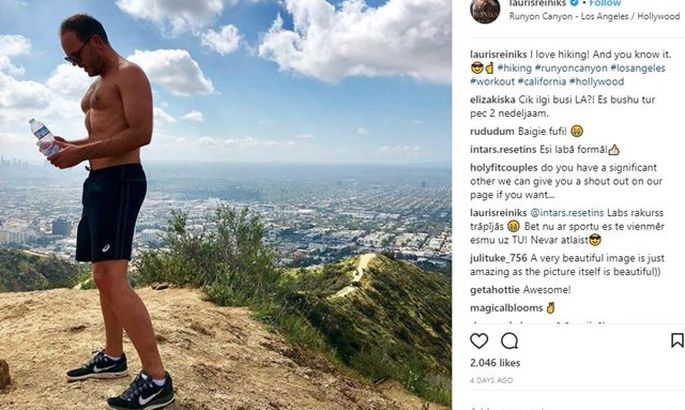Image resolution: width=685 pixels, height=410 pixels.
Task: Click the hiking photo on the hilltop
Action: pyautogui.click(x=225, y=205)
